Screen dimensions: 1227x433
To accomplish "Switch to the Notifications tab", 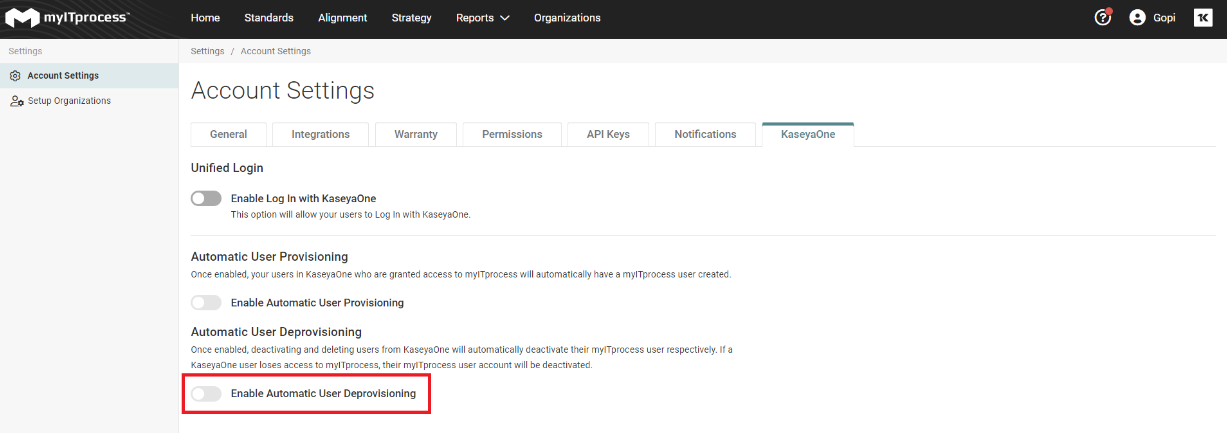I will [x=705, y=134].
